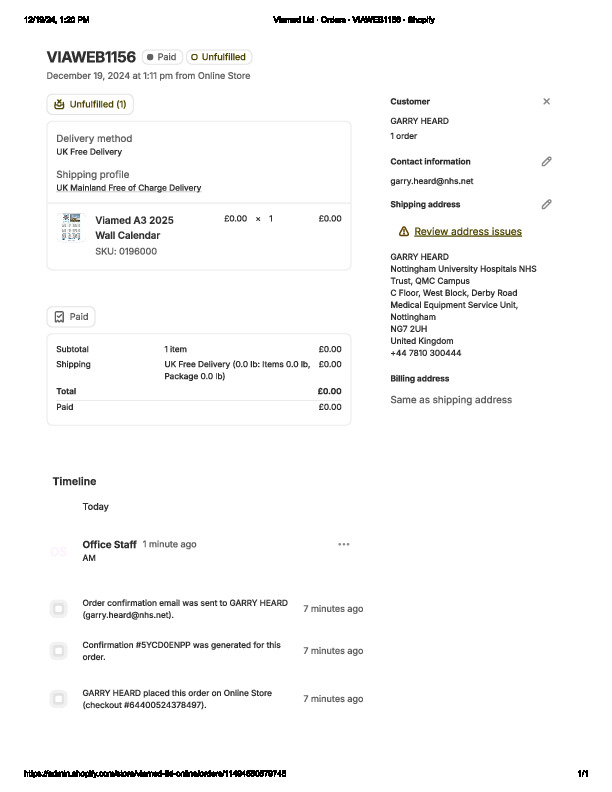The image size is (612, 792).
Task: Open the Review address issues link
Action: pos(467,232)
